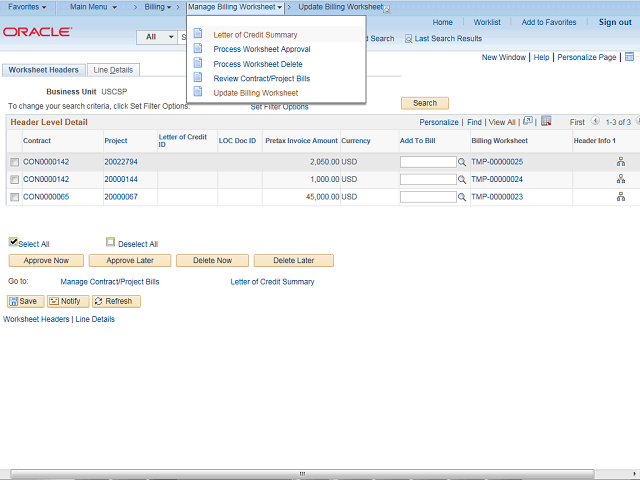Click the Save button with disk icon
640x480 pixels.
[26, 302]
